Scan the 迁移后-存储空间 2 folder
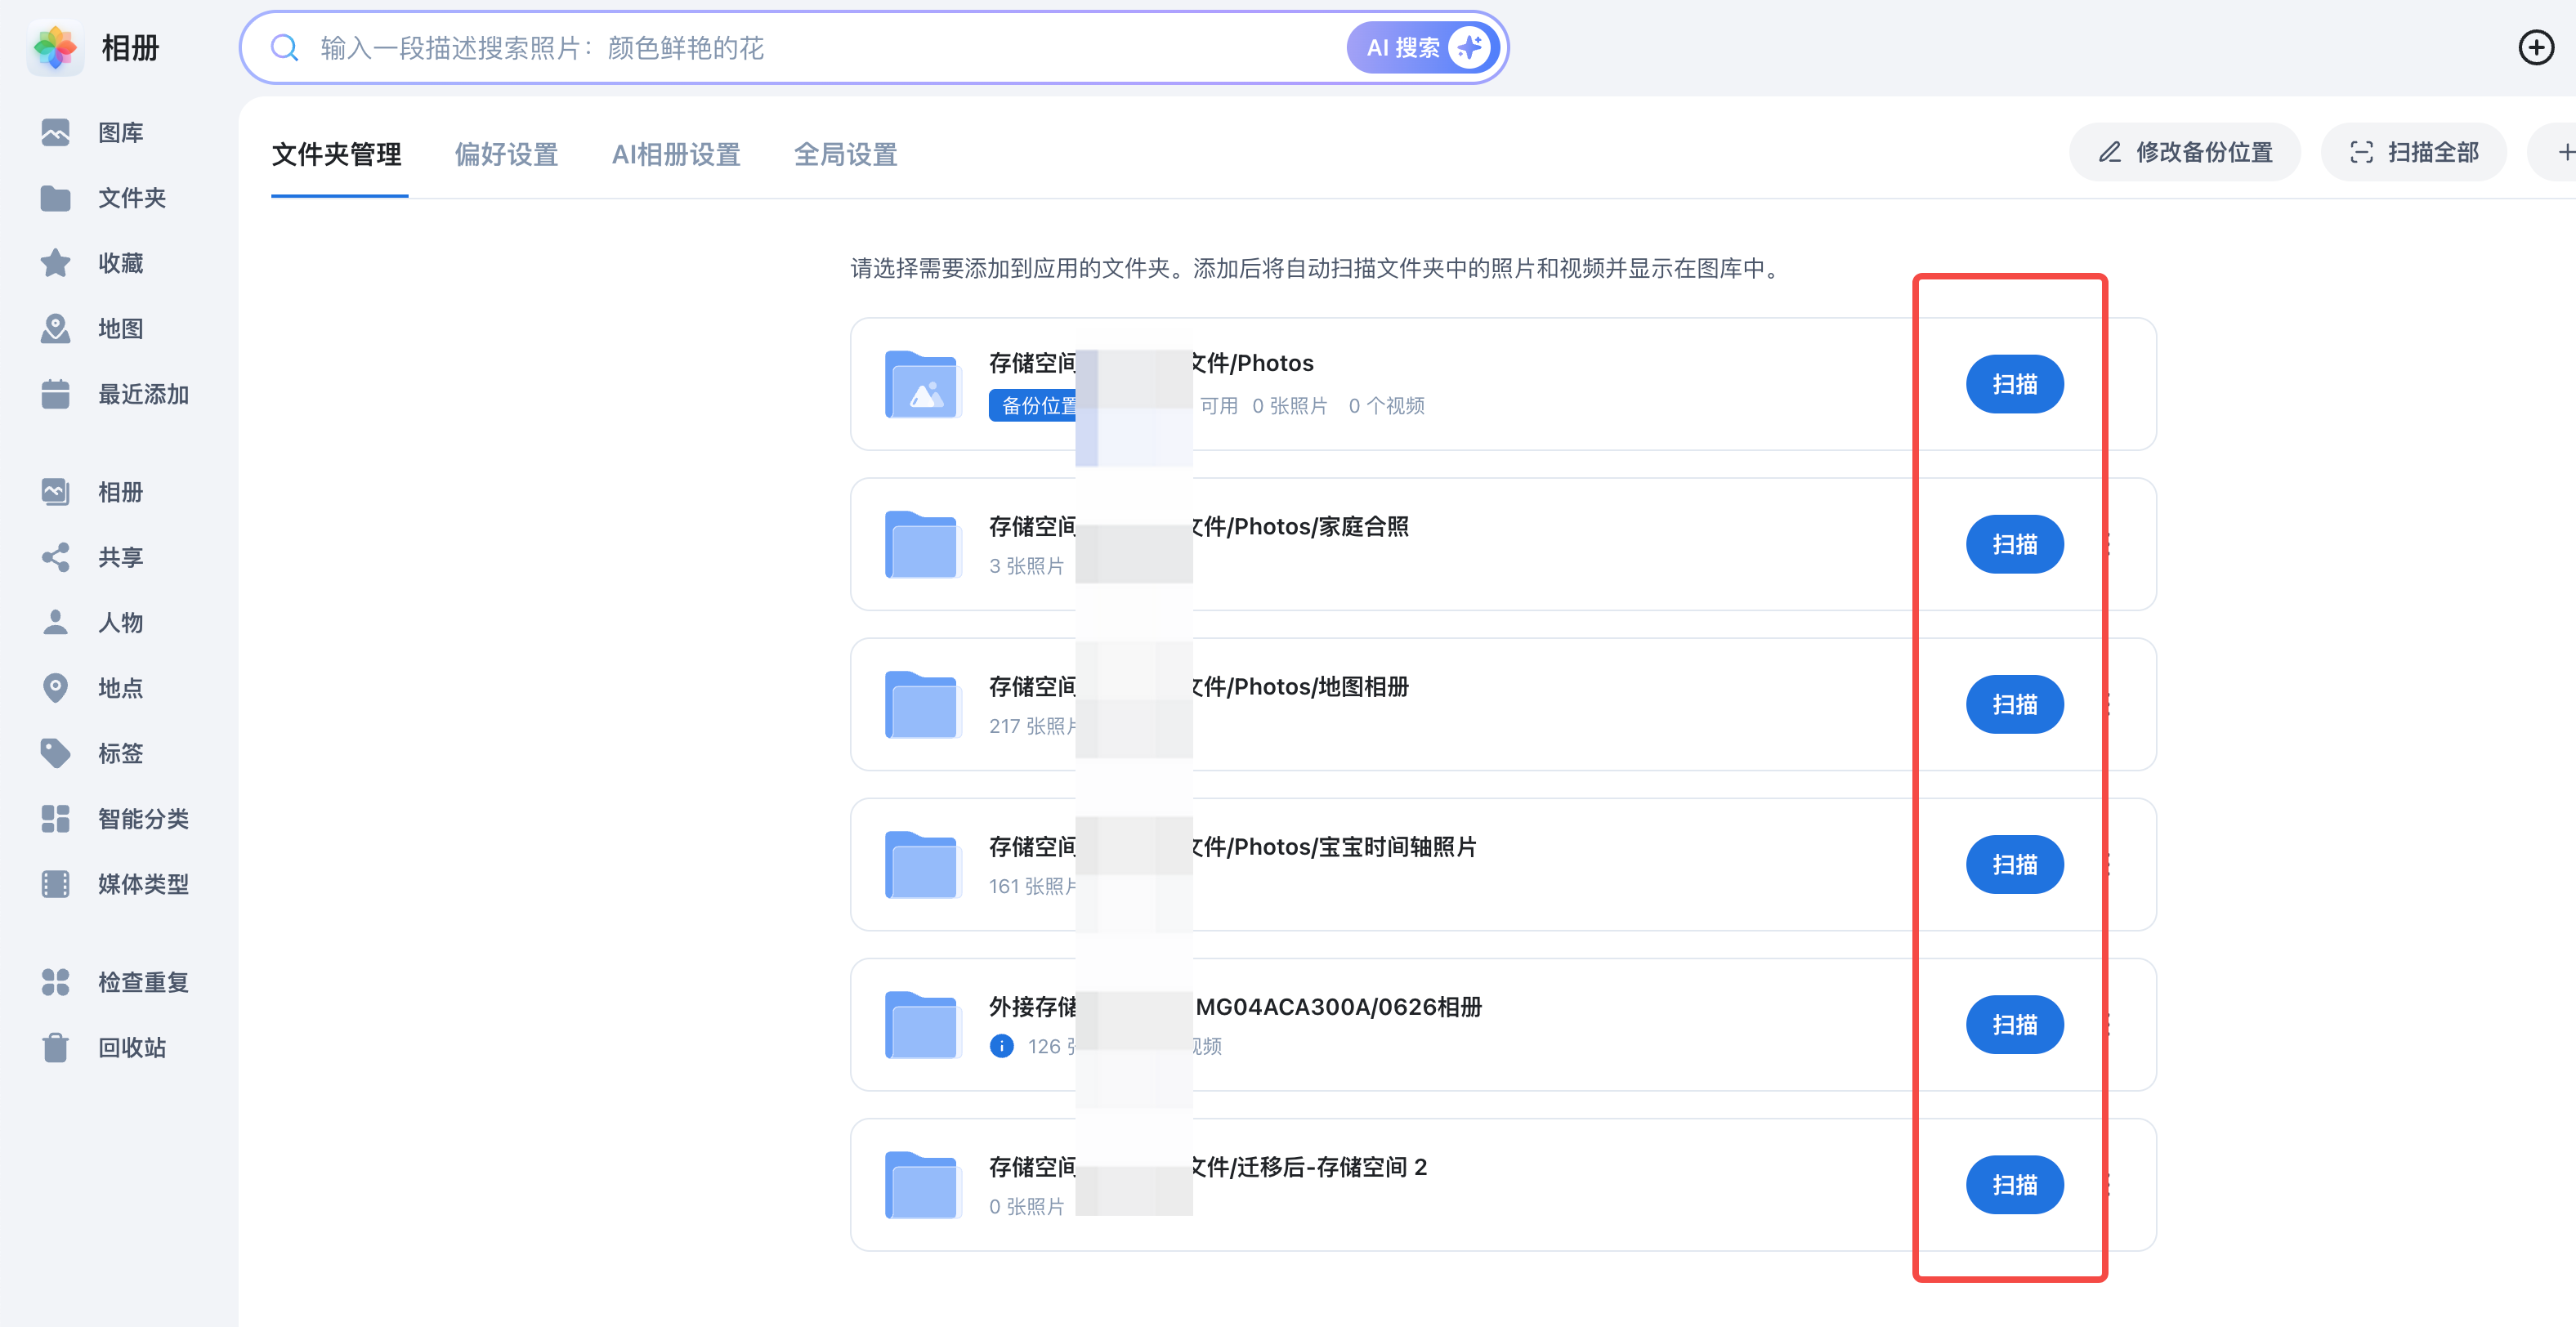Screen dimensions: 2576x1327 [x=2014, y=1184]
